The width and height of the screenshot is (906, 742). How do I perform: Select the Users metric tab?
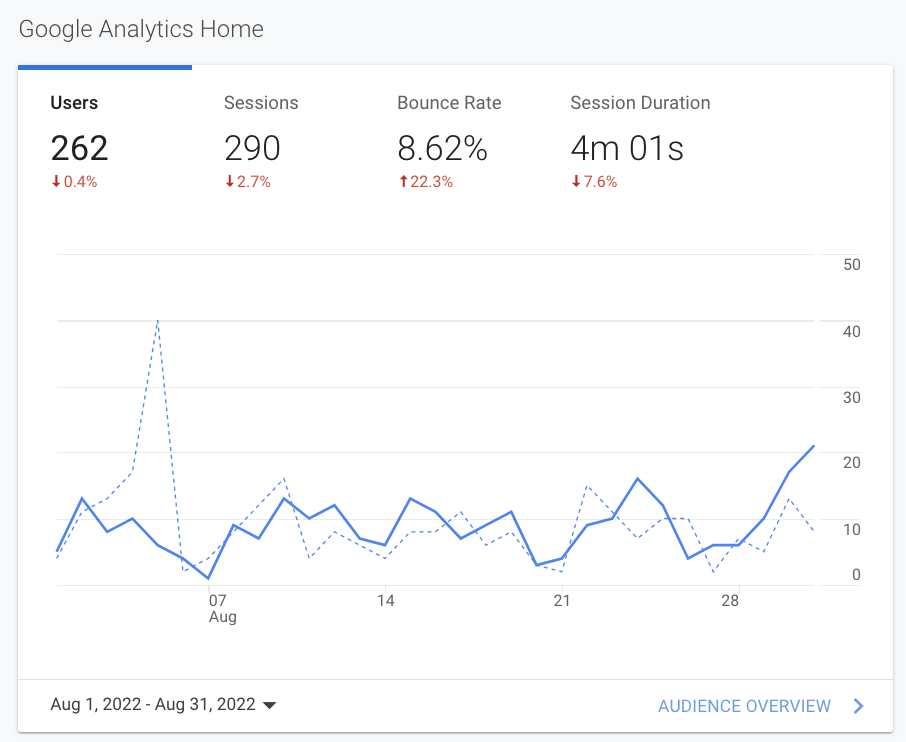pos(105,142)
